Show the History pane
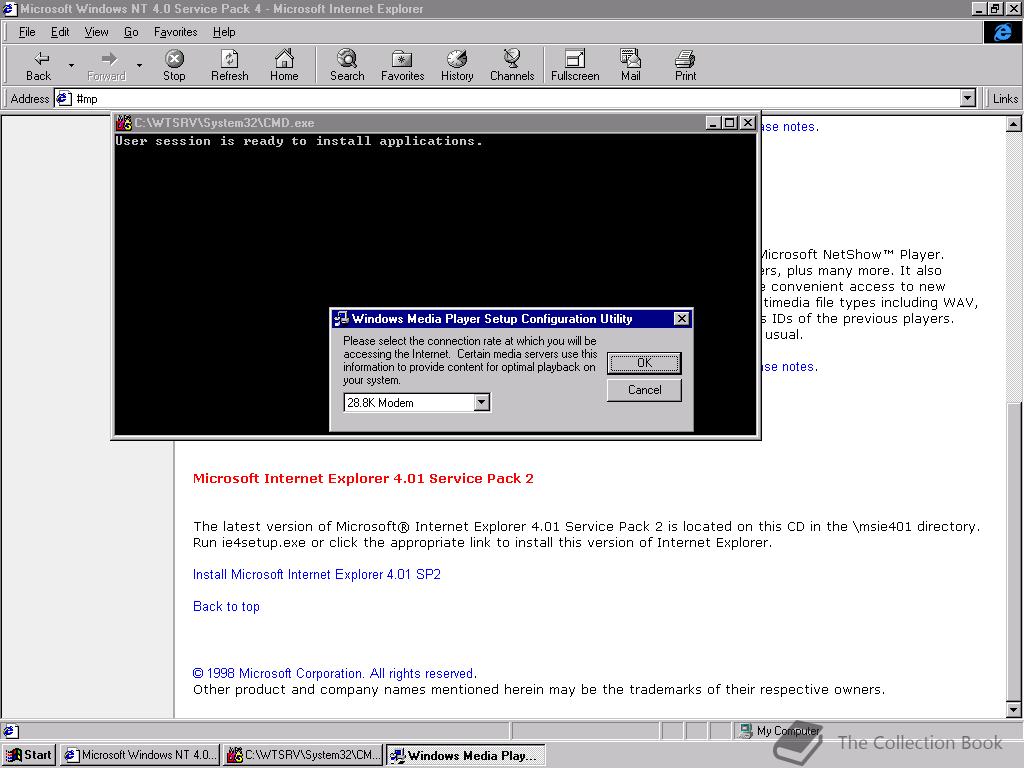 pos(457,65)
